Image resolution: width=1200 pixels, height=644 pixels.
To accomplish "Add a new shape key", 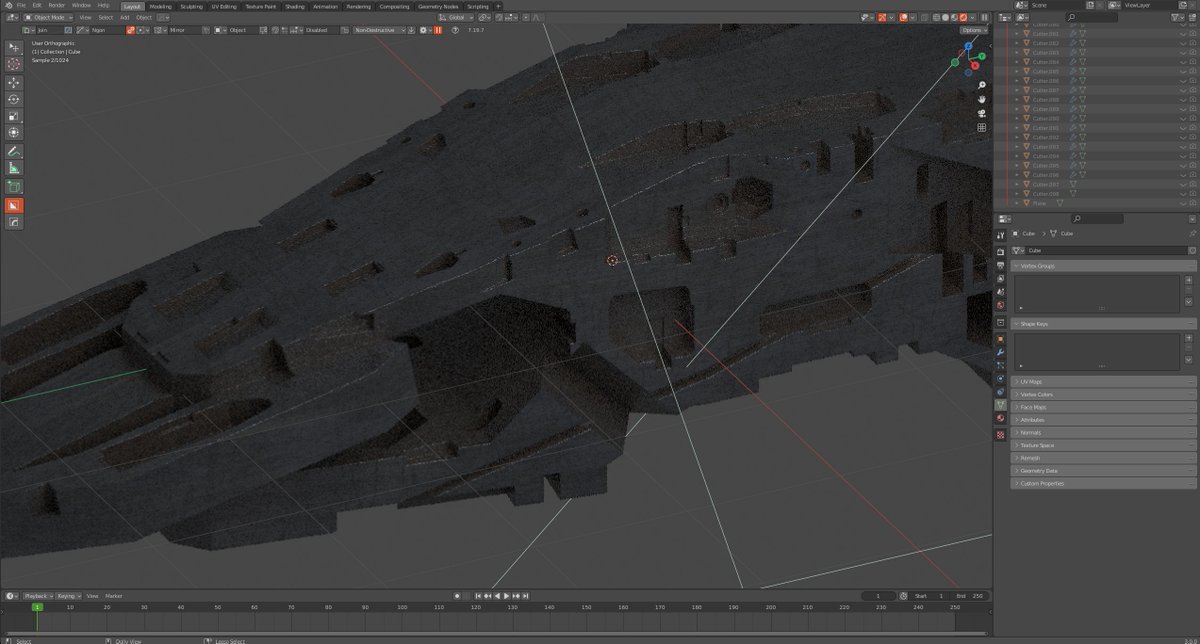I will (1190, 338).
